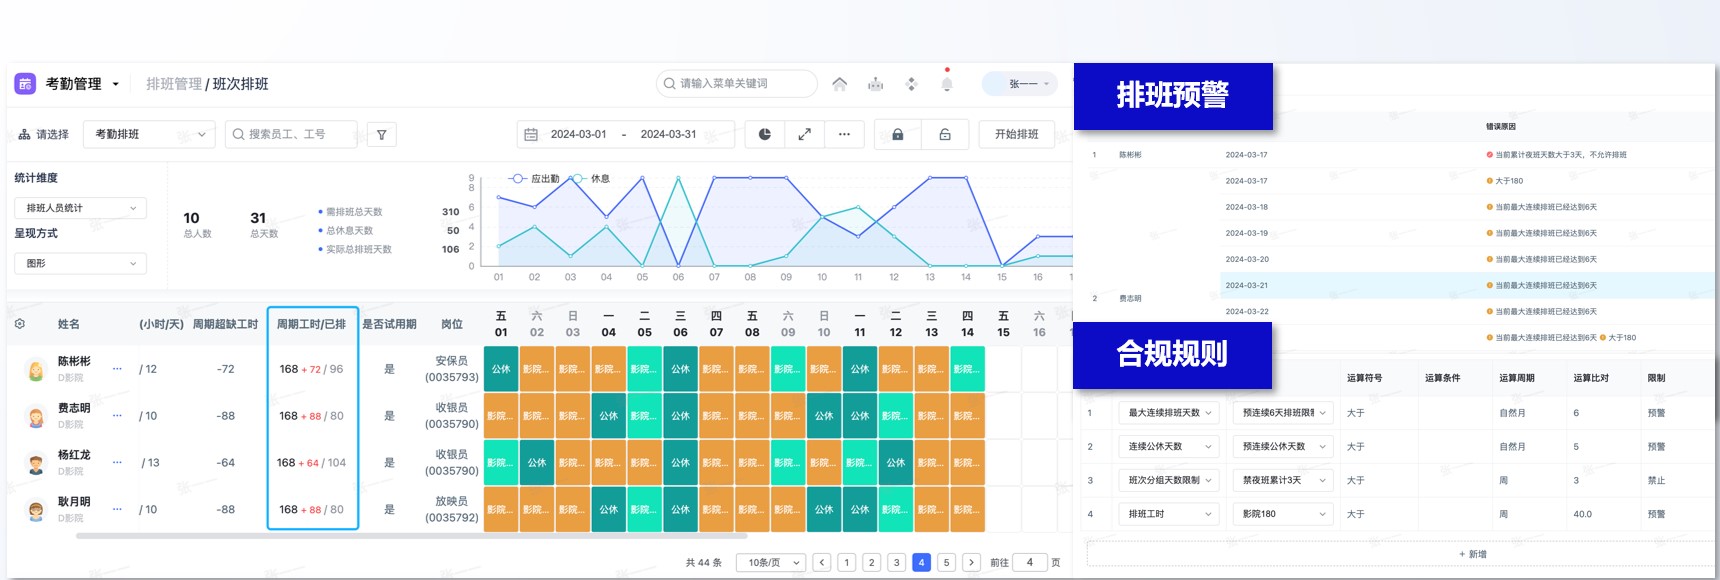Expand the 排班人员统计 dimension dropdown
1720x580 pixels.
[x=80, y=208]
